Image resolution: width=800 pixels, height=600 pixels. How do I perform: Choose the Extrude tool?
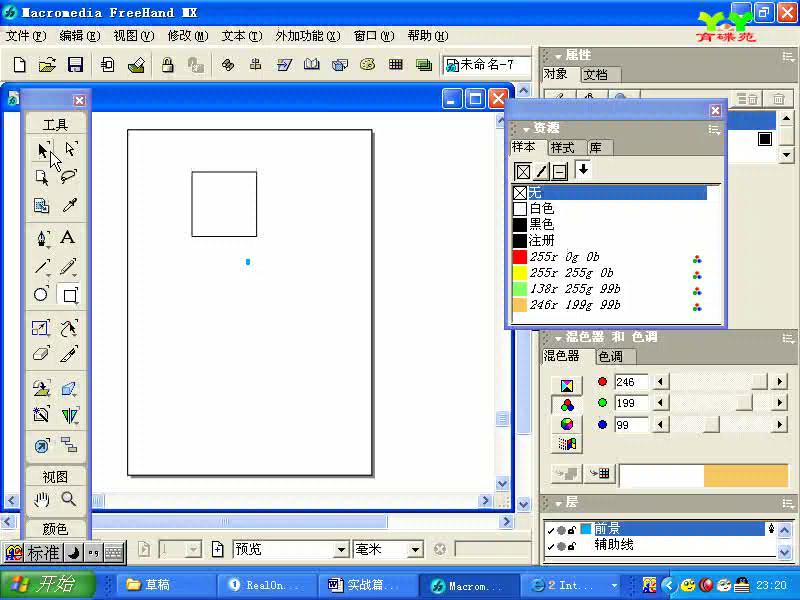pos(69,389)
